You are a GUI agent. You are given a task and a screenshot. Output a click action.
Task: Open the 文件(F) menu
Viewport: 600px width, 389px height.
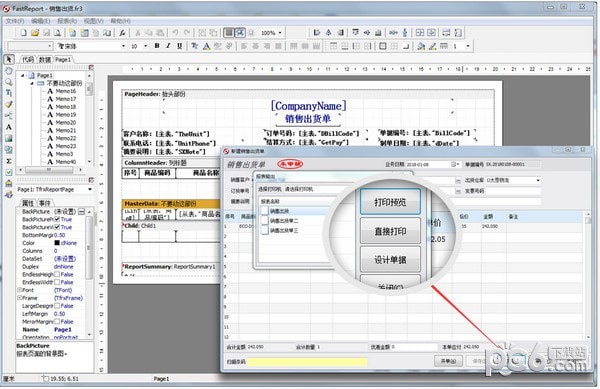tap(15, 21)
